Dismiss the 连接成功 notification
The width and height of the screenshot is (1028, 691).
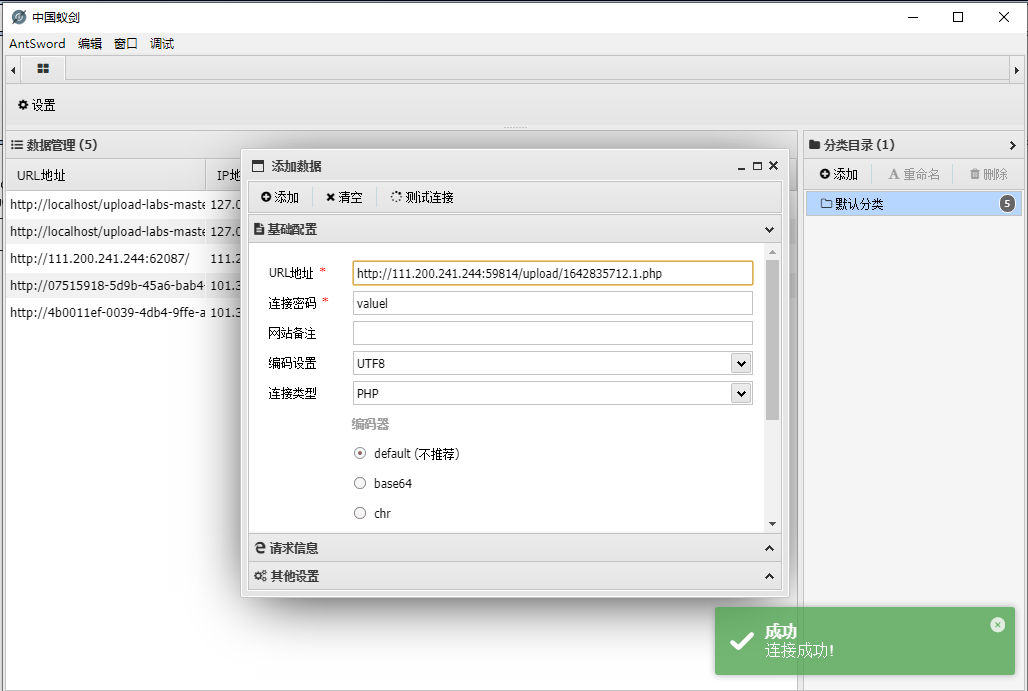point(997,625)
